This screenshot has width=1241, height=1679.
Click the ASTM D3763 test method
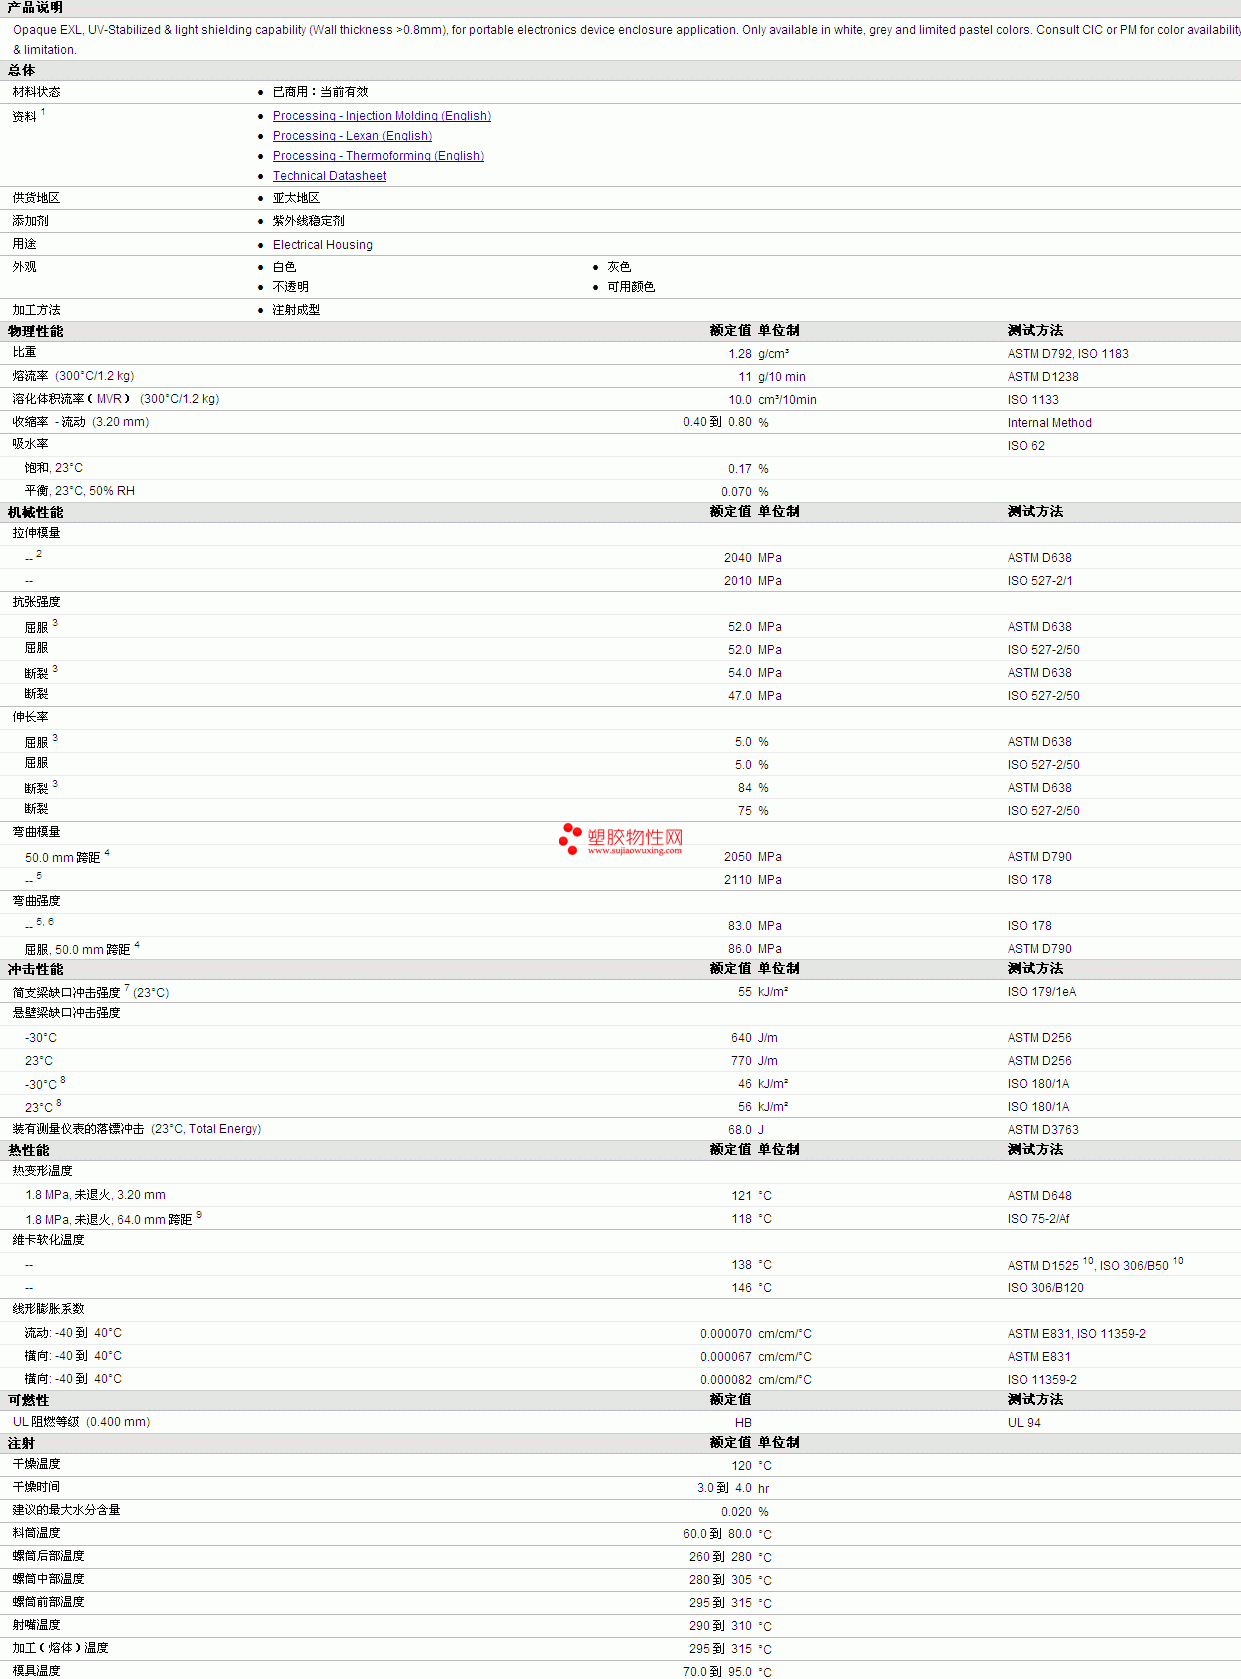point(1043,1130)
